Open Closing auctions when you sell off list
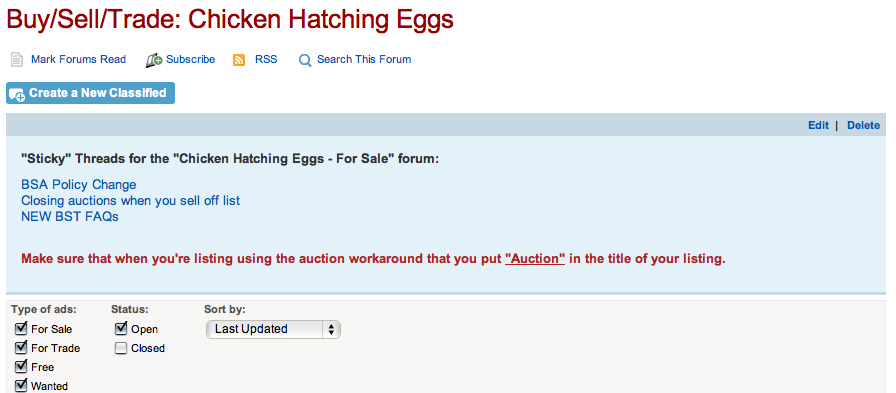The height and width of the screenshot is (393, 896). coord(130,200)
